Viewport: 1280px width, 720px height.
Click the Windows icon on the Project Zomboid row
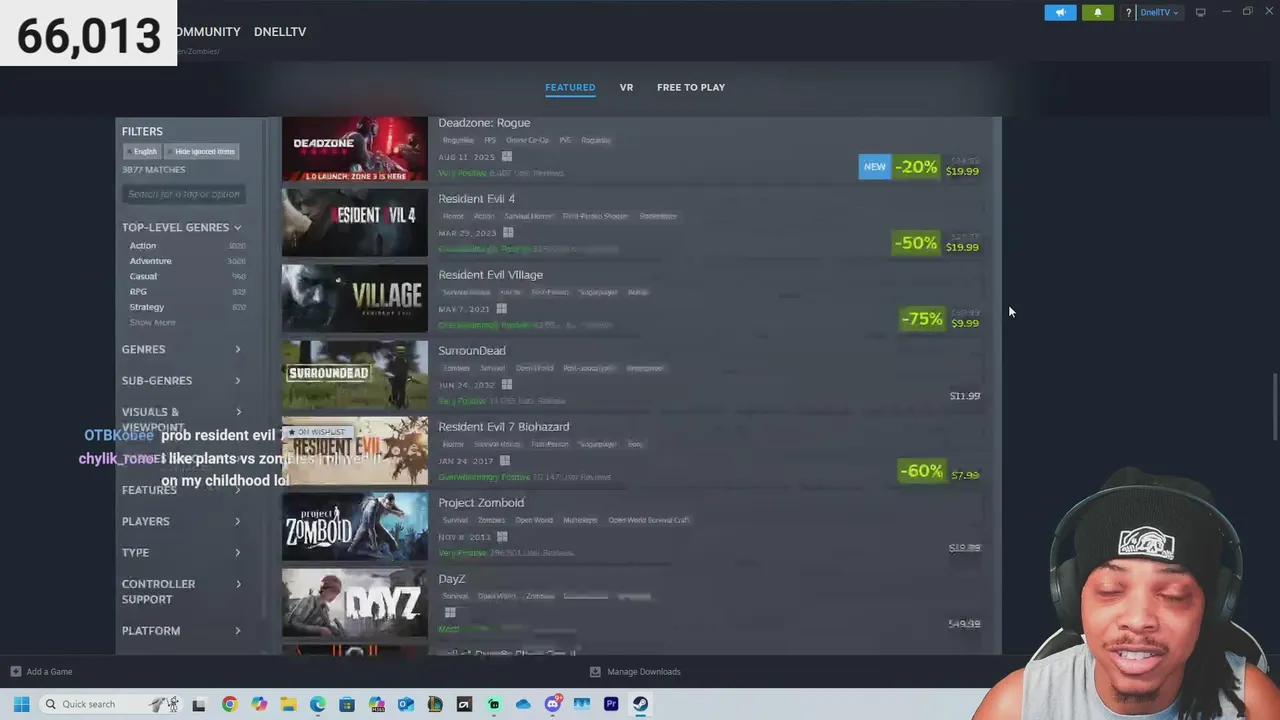click(502, 537)
